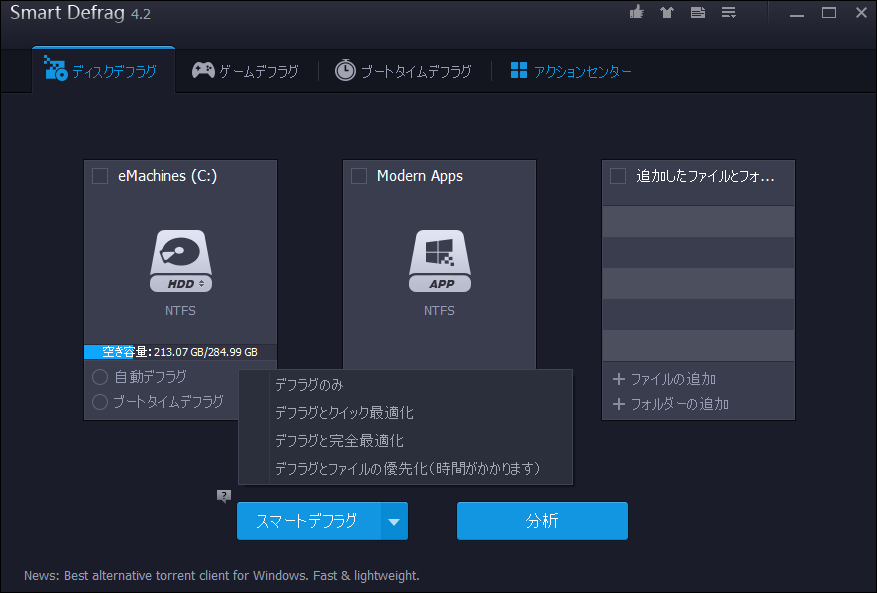Close the Smart Defrag window
This screenshot has height=593, width=877.
pos(861,12)
